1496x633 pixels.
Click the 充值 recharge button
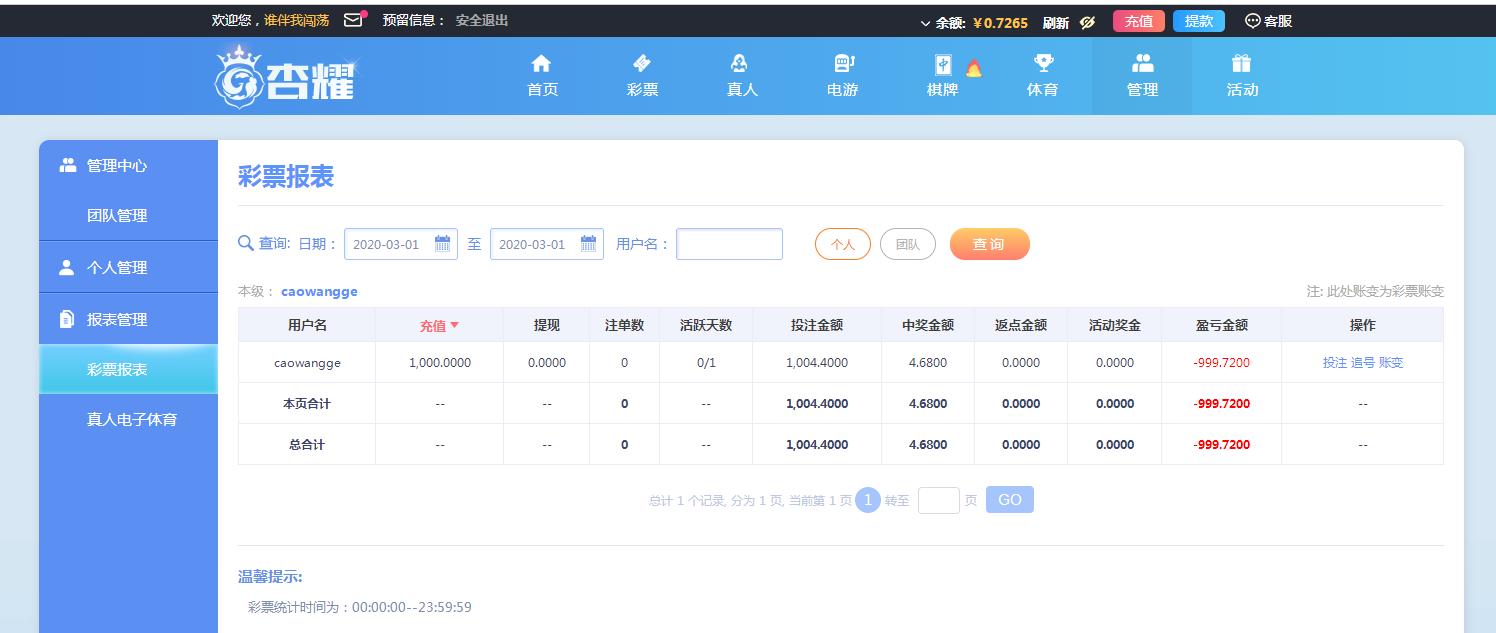(1139, 21)
